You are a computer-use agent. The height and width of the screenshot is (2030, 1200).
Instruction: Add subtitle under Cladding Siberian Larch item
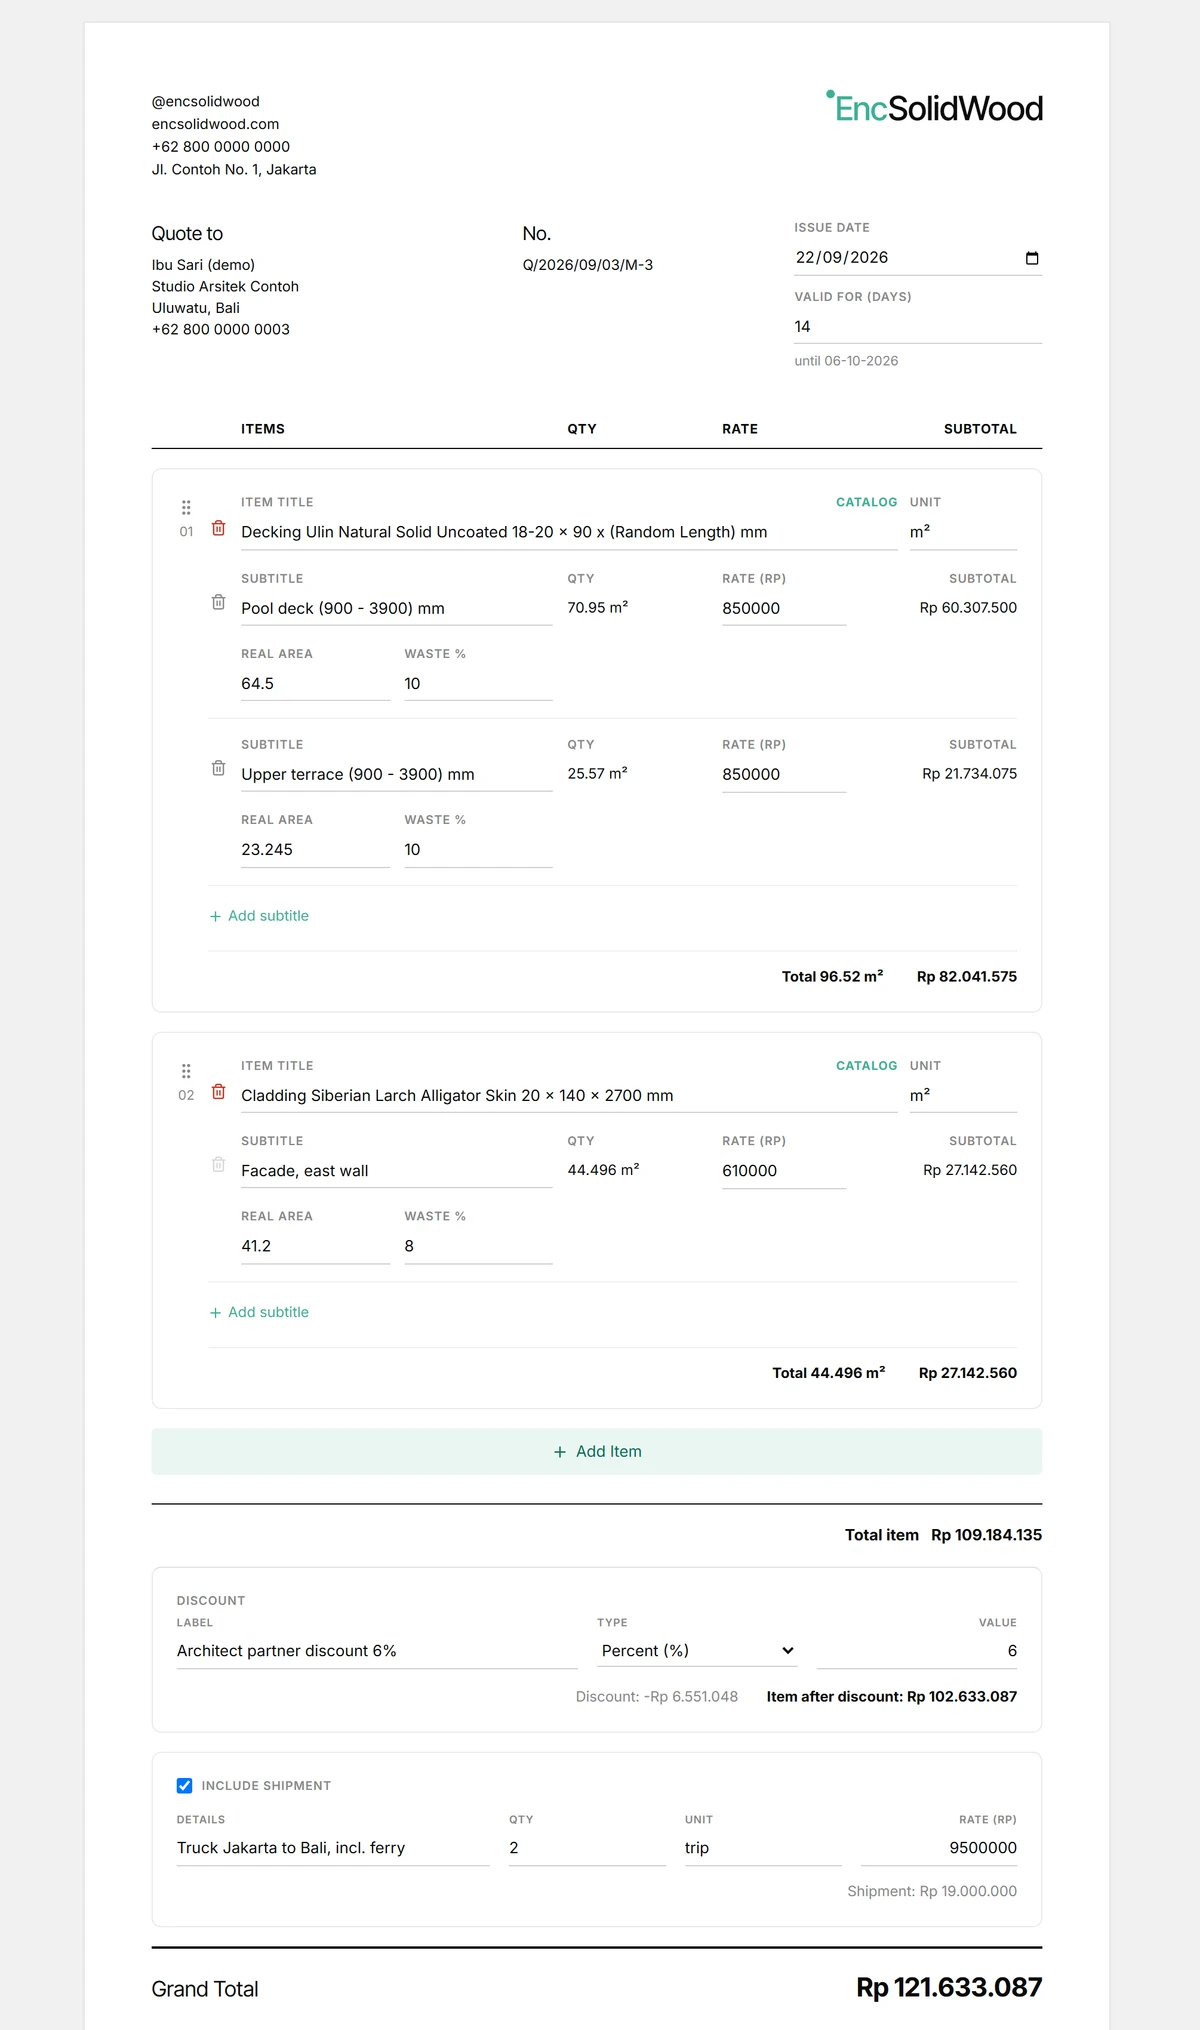point(259,1312)
